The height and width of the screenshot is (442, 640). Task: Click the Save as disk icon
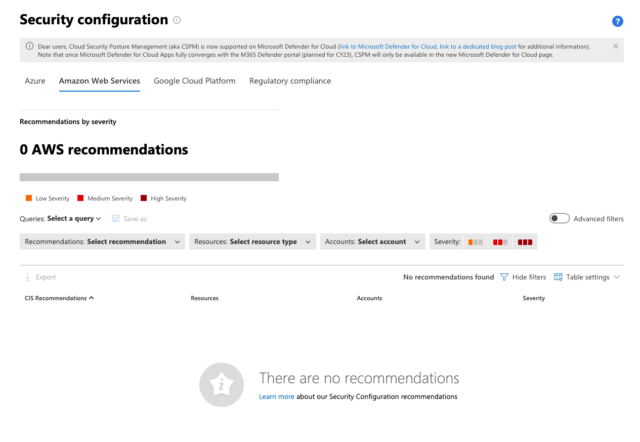pos(116,218)
